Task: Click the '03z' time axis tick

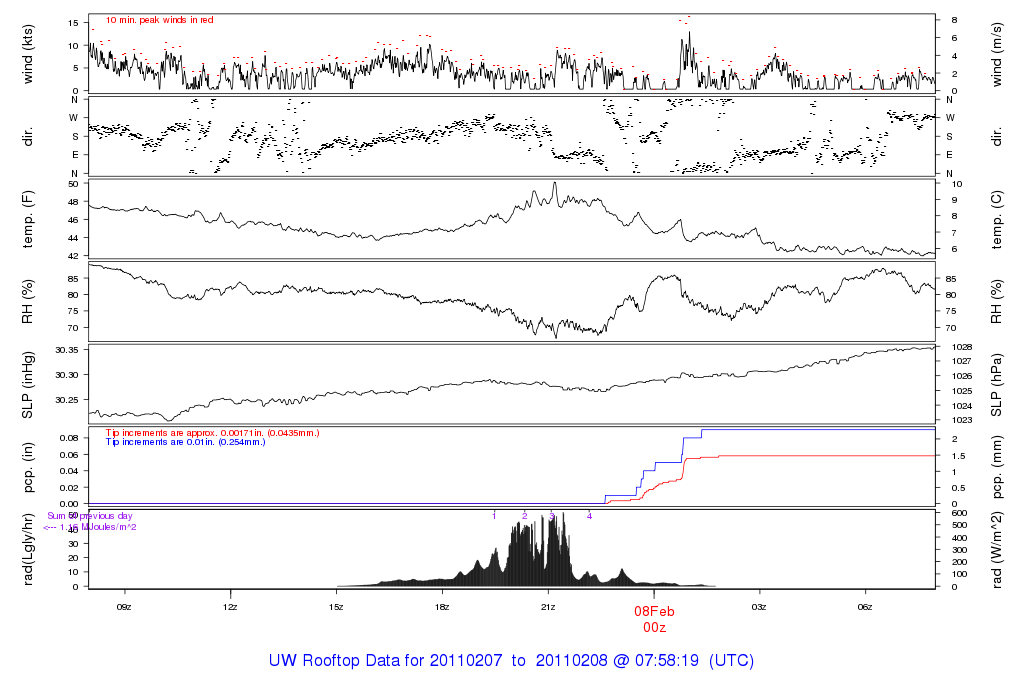Action: coord(759,607)
